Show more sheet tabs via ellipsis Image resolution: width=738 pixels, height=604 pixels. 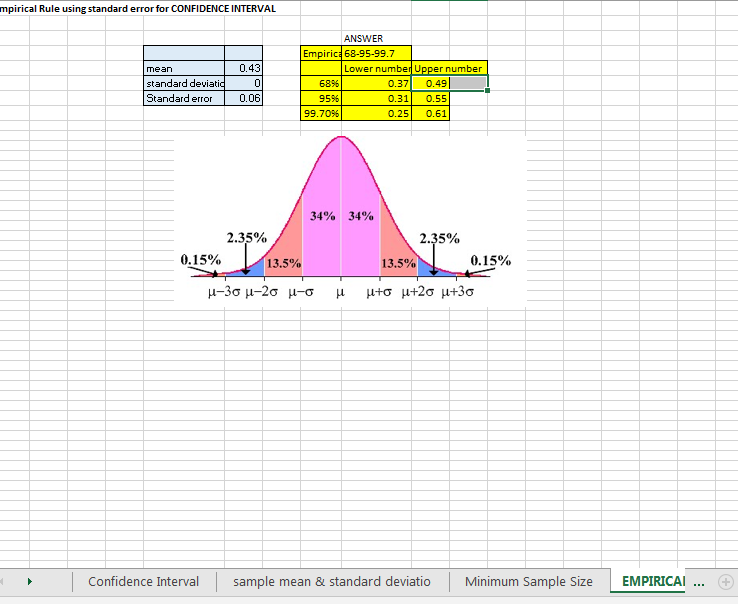[699, 583]
